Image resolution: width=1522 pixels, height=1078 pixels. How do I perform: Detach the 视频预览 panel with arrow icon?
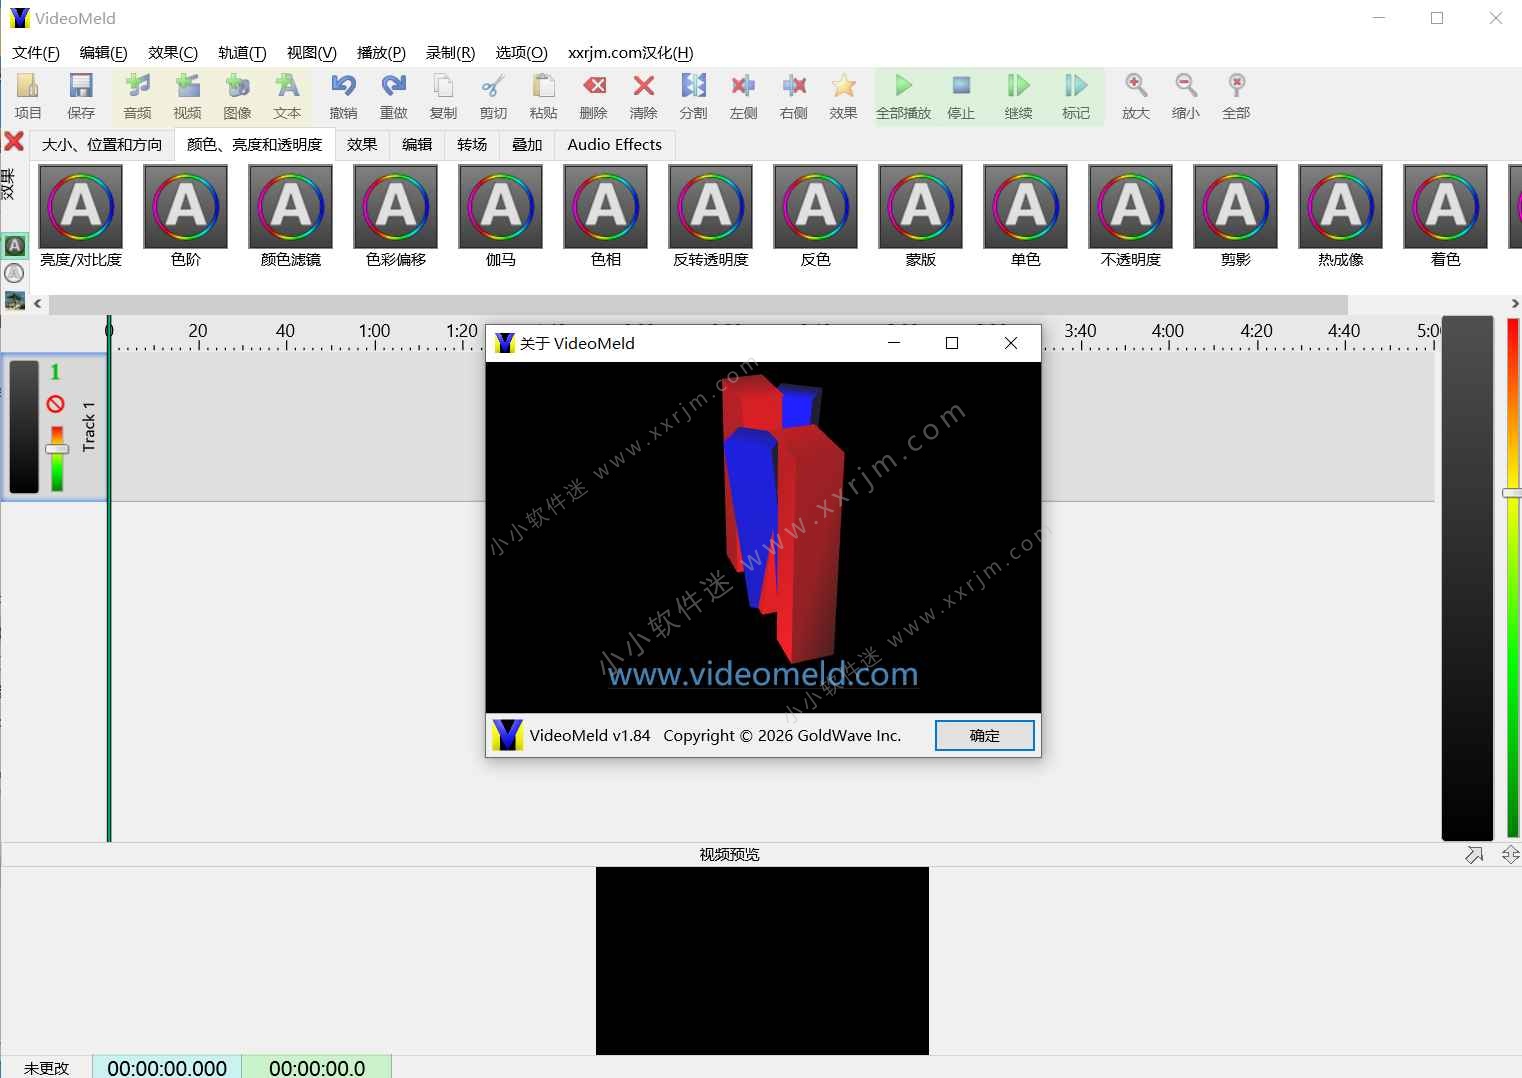click(x=1474, y=855)
